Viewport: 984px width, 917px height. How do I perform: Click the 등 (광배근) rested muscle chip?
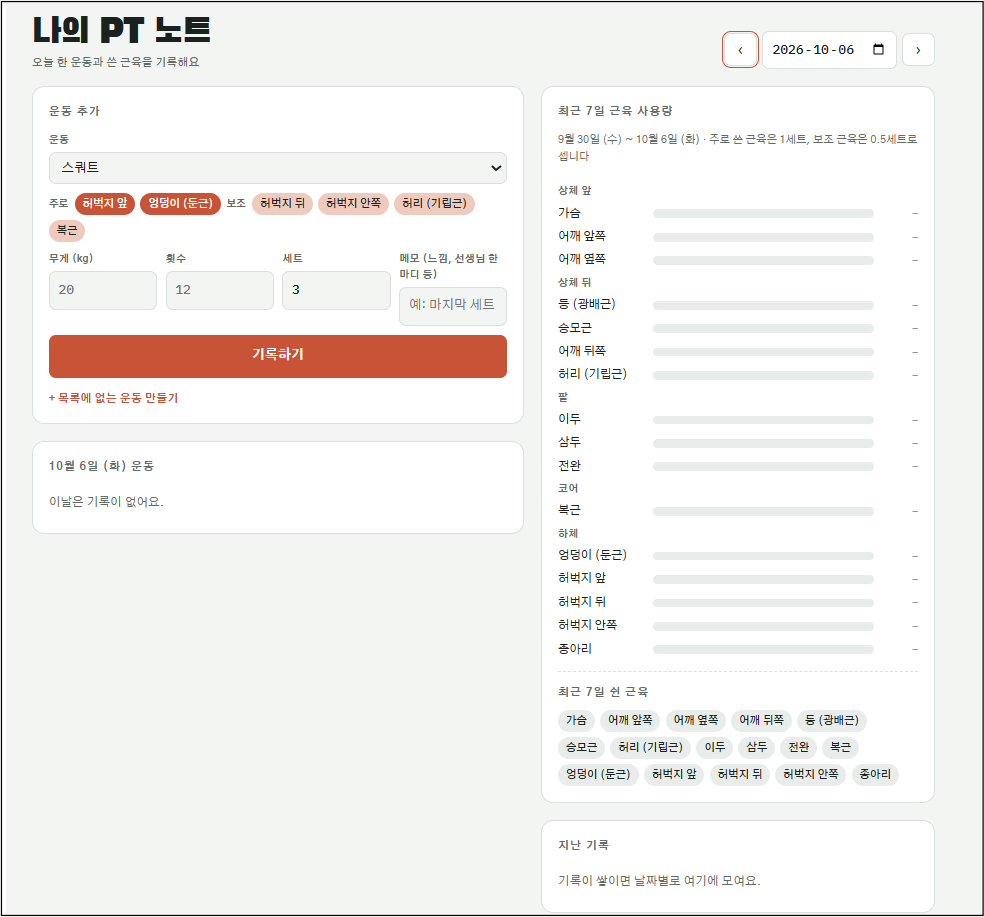click(832, 721)
